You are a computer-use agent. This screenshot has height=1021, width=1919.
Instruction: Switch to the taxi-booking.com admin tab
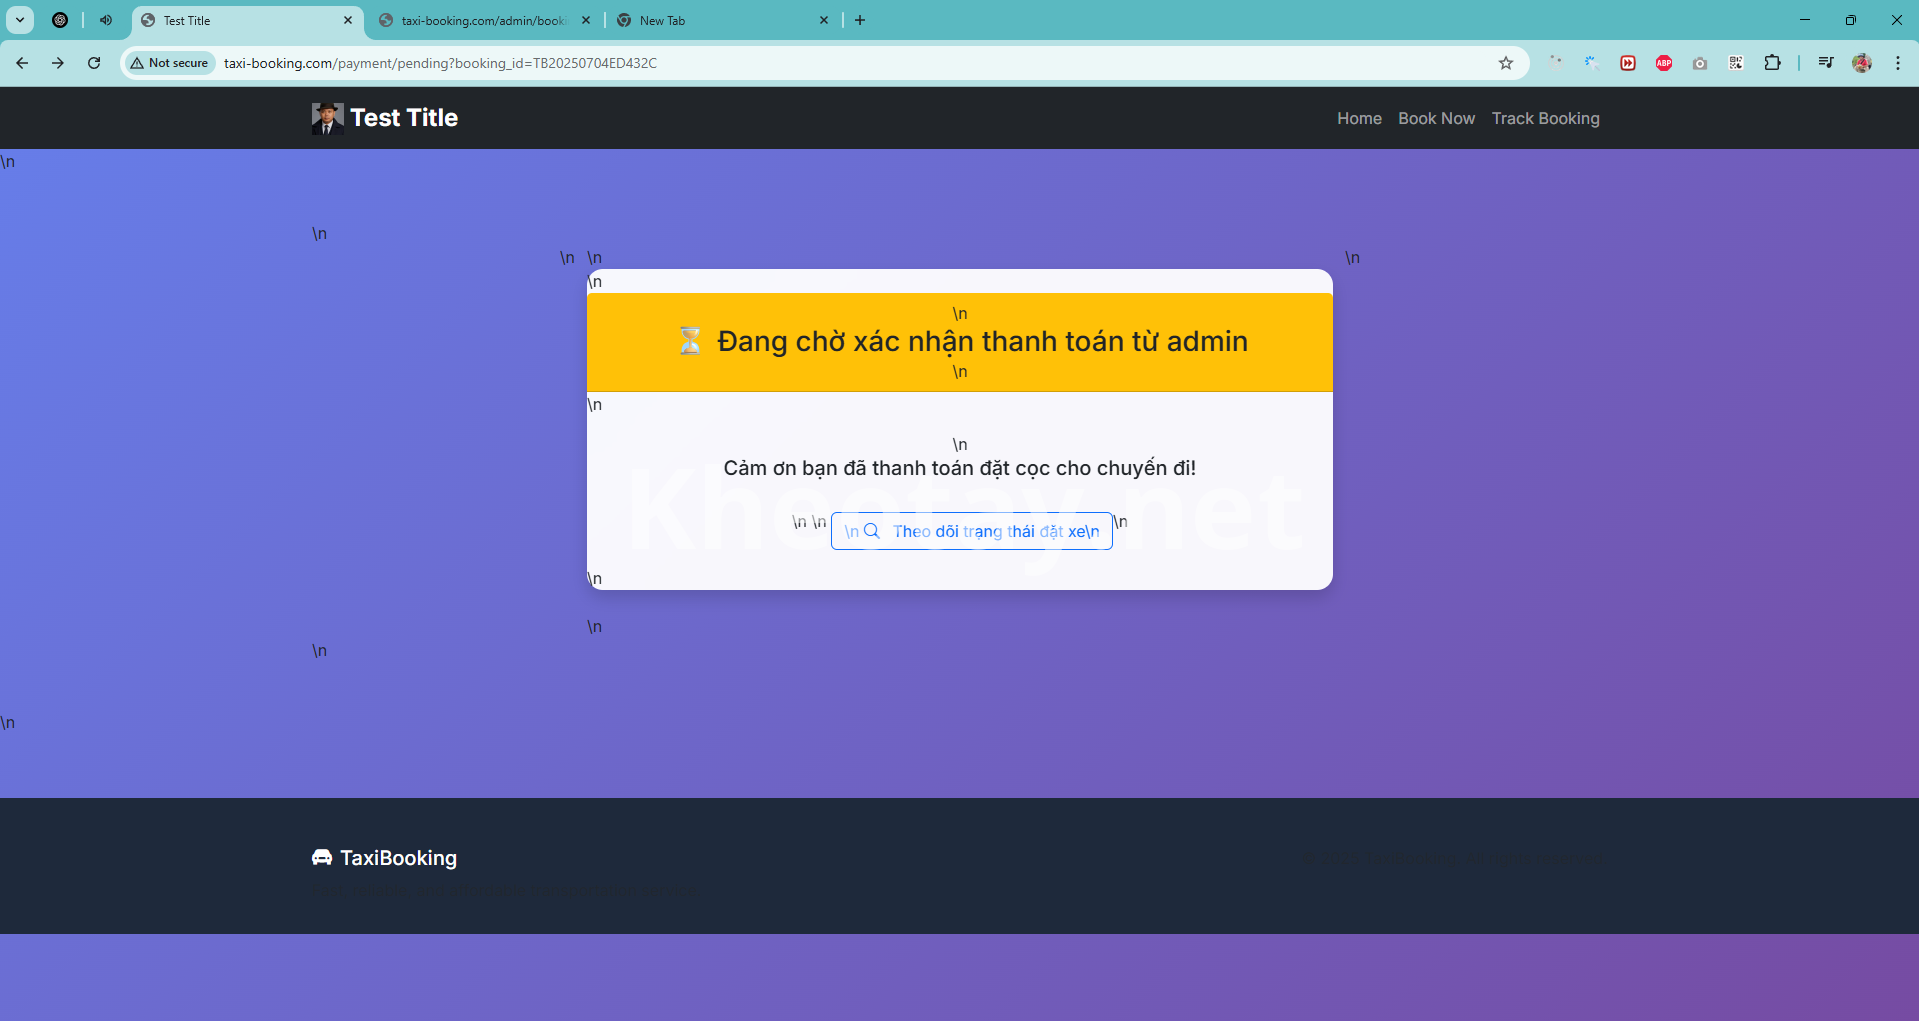click(482, 20)
